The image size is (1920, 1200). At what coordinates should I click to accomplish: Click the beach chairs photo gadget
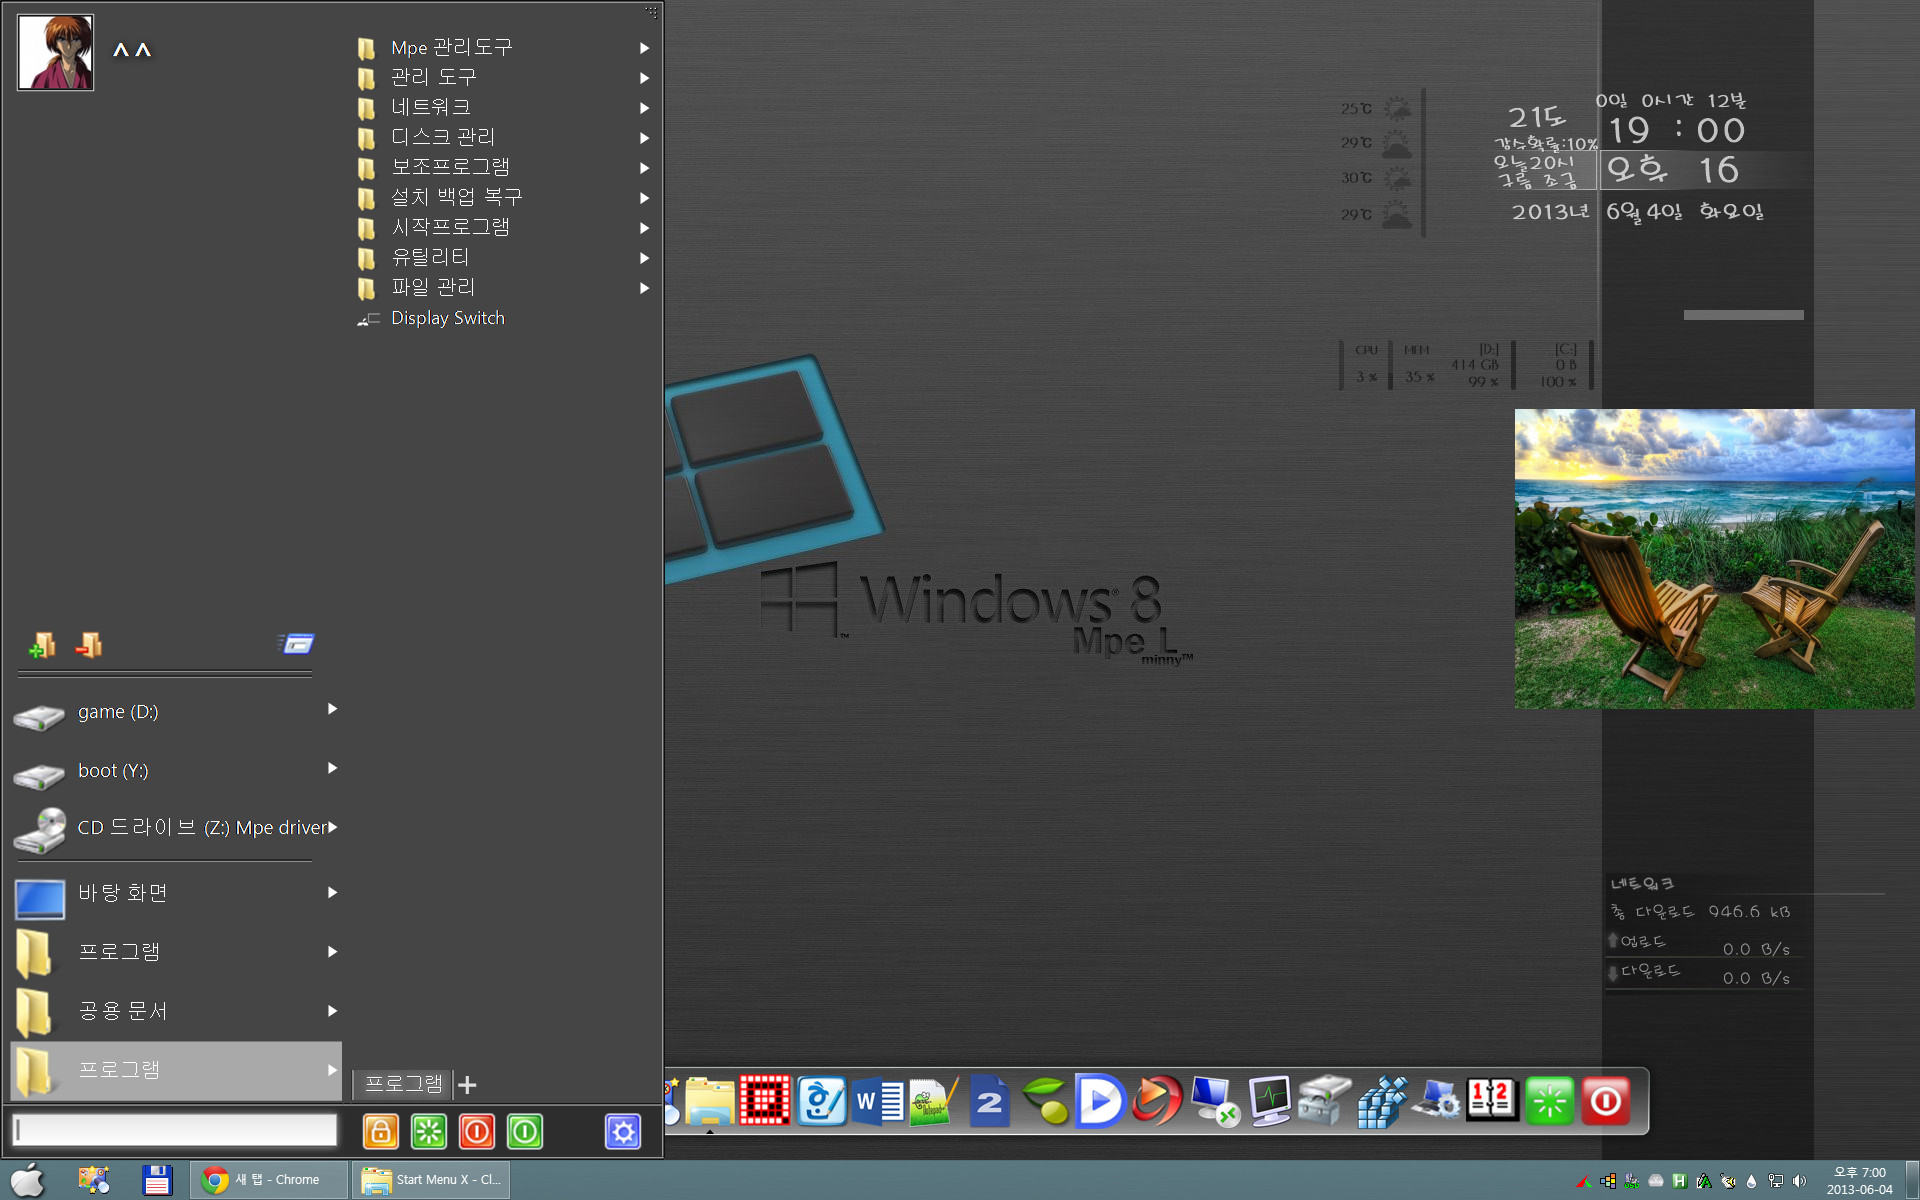pyautogui.click(x=1714, y=559)
